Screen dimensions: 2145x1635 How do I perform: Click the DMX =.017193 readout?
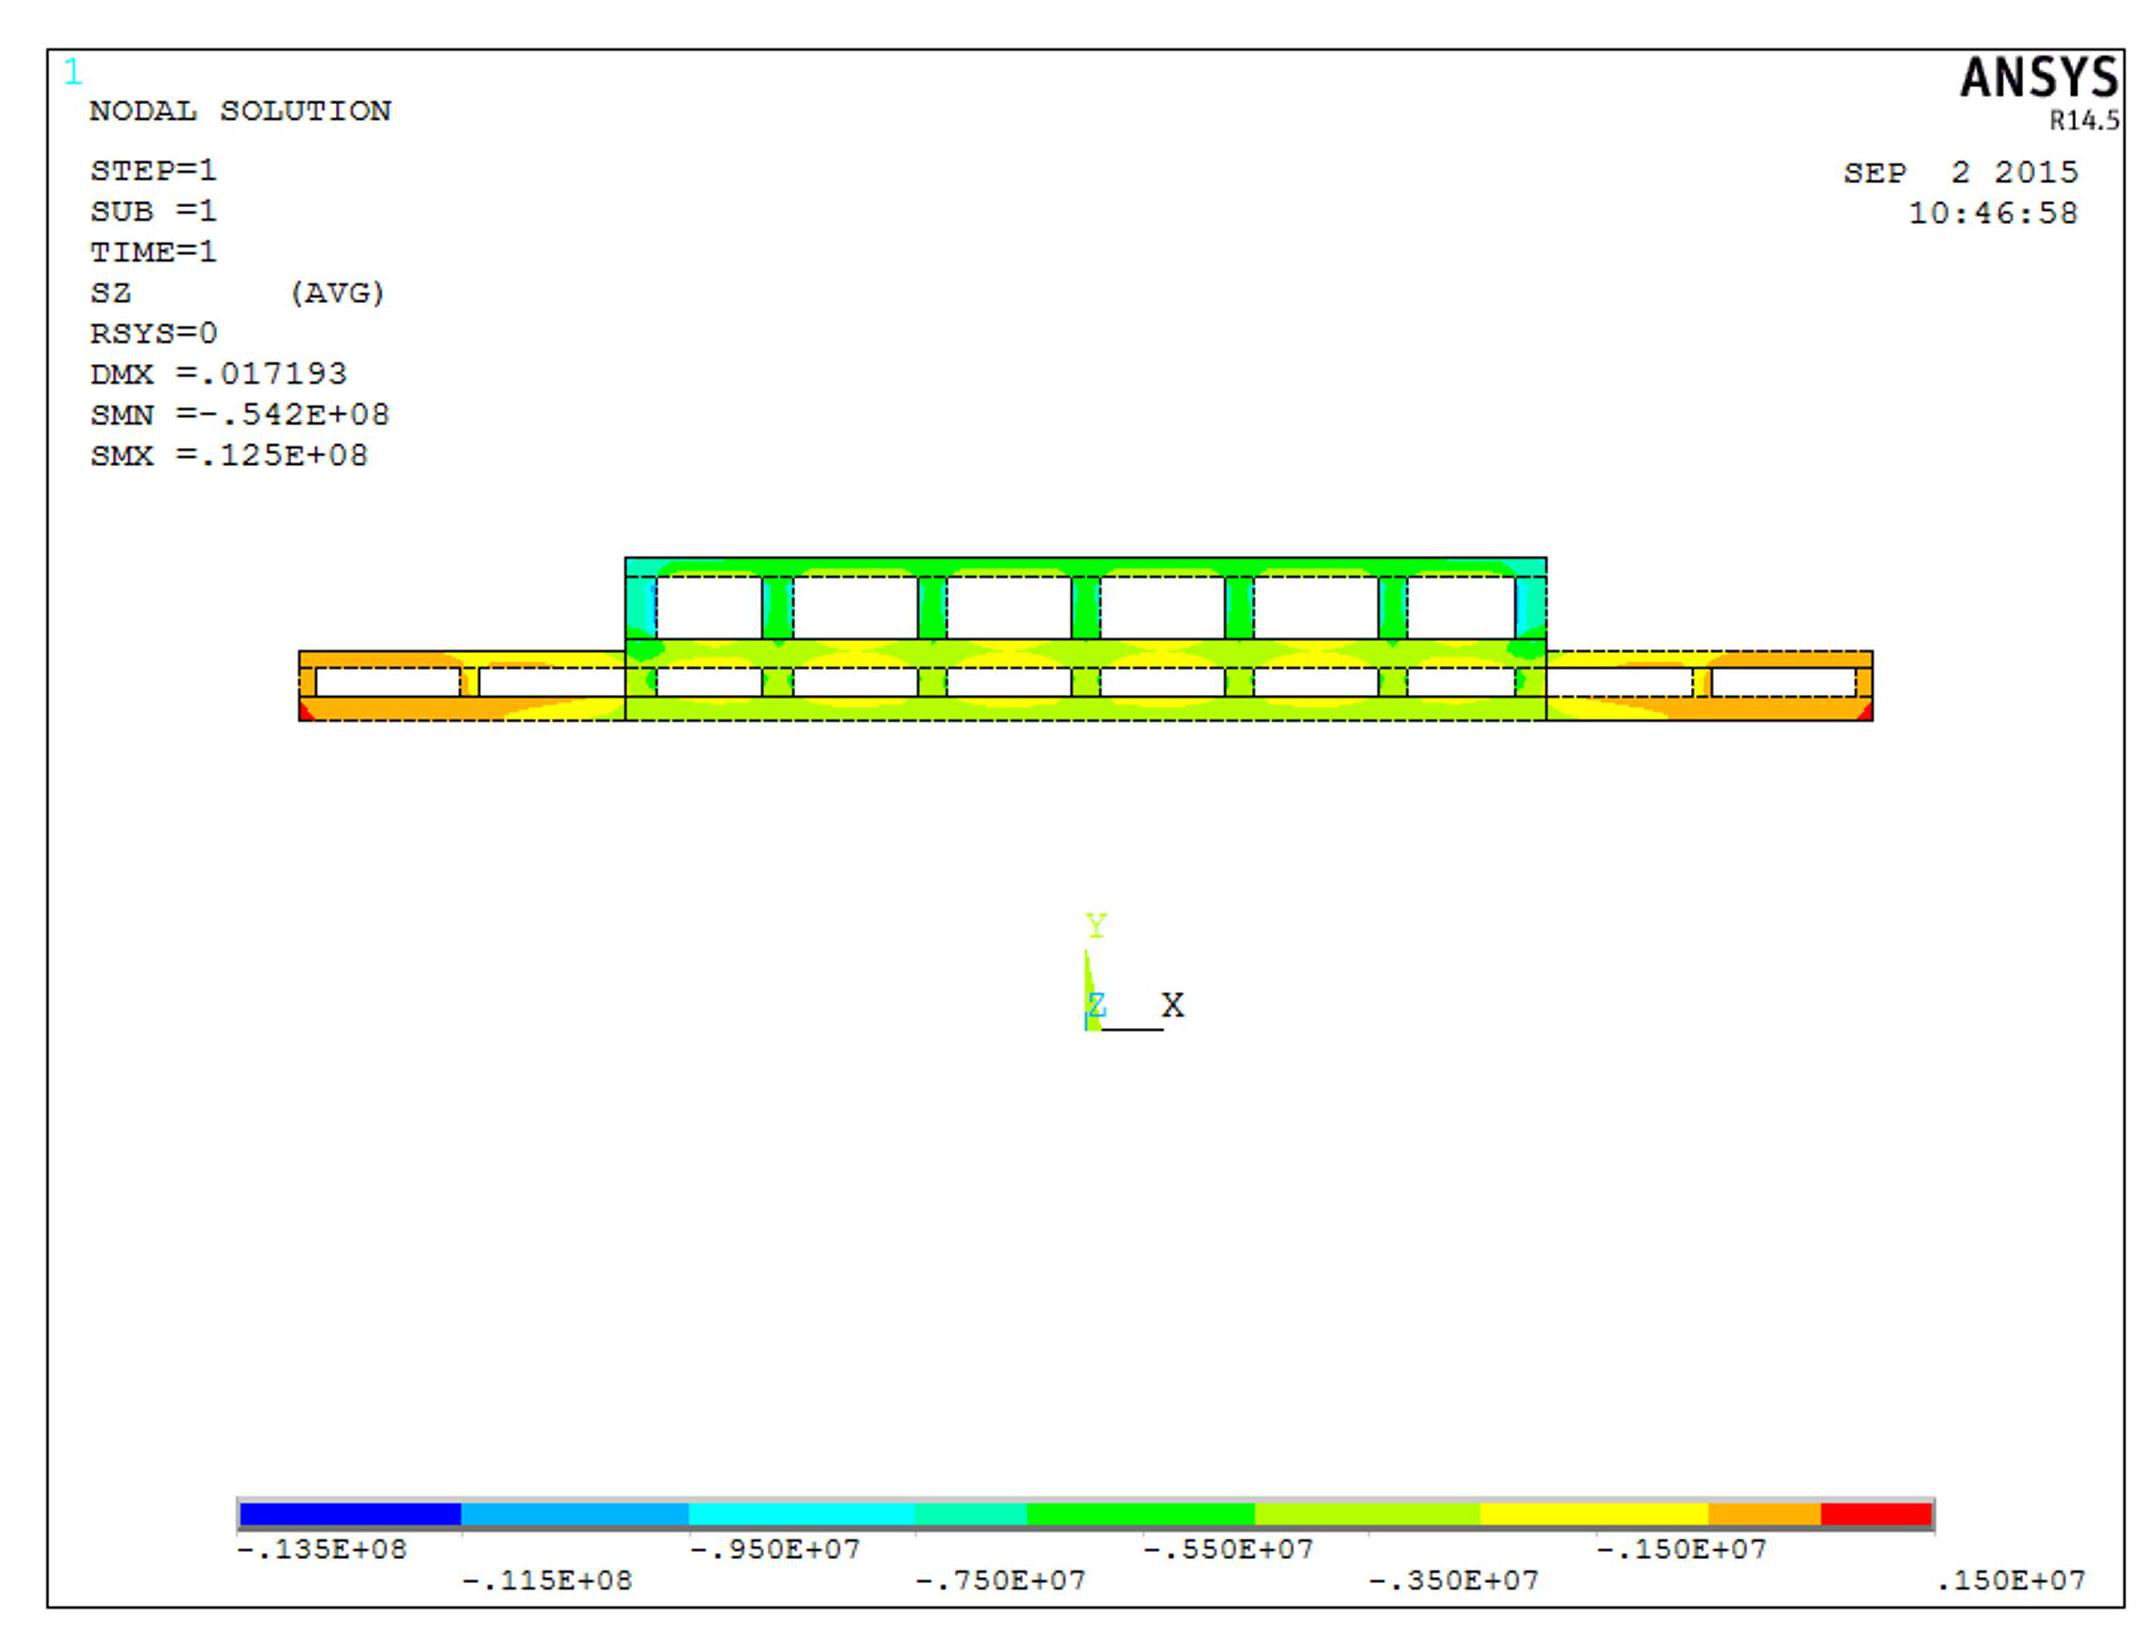click(218, 374)
